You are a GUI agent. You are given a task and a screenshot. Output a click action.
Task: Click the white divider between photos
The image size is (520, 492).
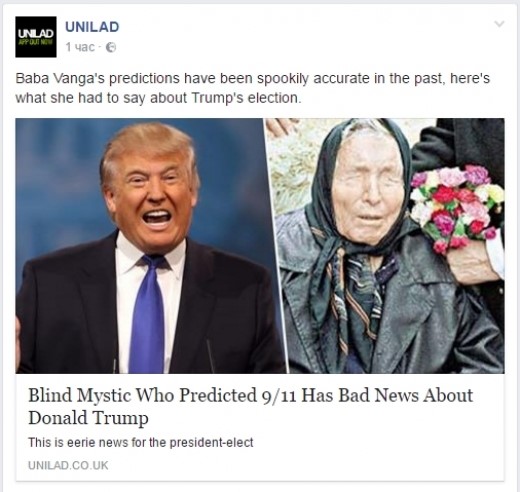[278, 246]
